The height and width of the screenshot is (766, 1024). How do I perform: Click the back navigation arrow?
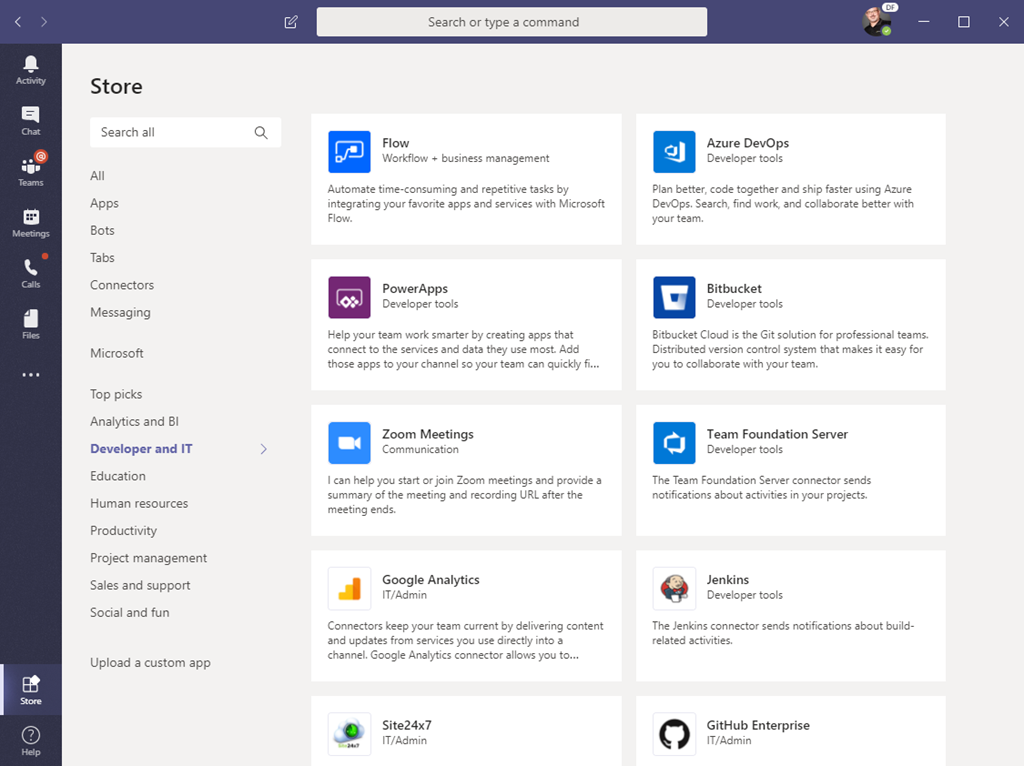18,22
